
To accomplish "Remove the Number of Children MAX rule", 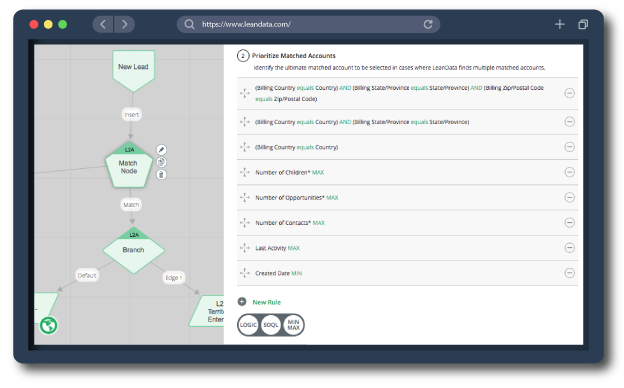I will pyautogui.click(x=569, y=172).
